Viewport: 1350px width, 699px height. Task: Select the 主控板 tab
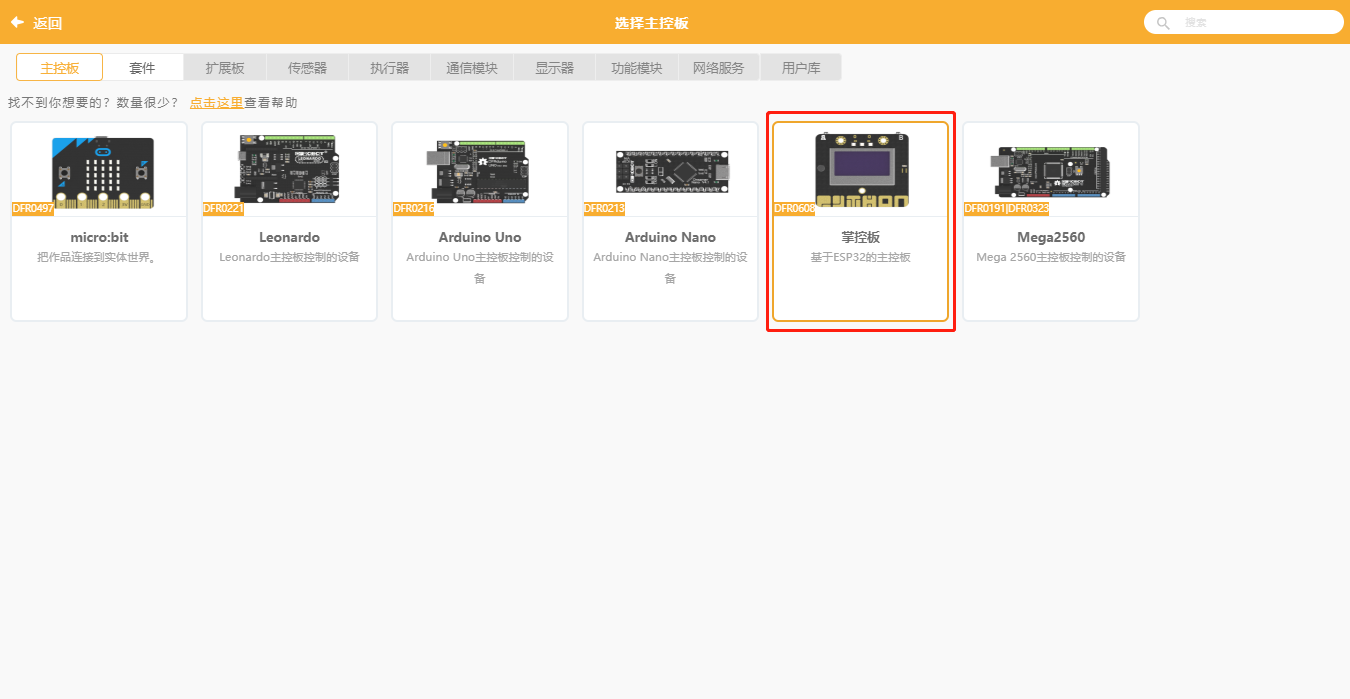[x=59, y=68]
